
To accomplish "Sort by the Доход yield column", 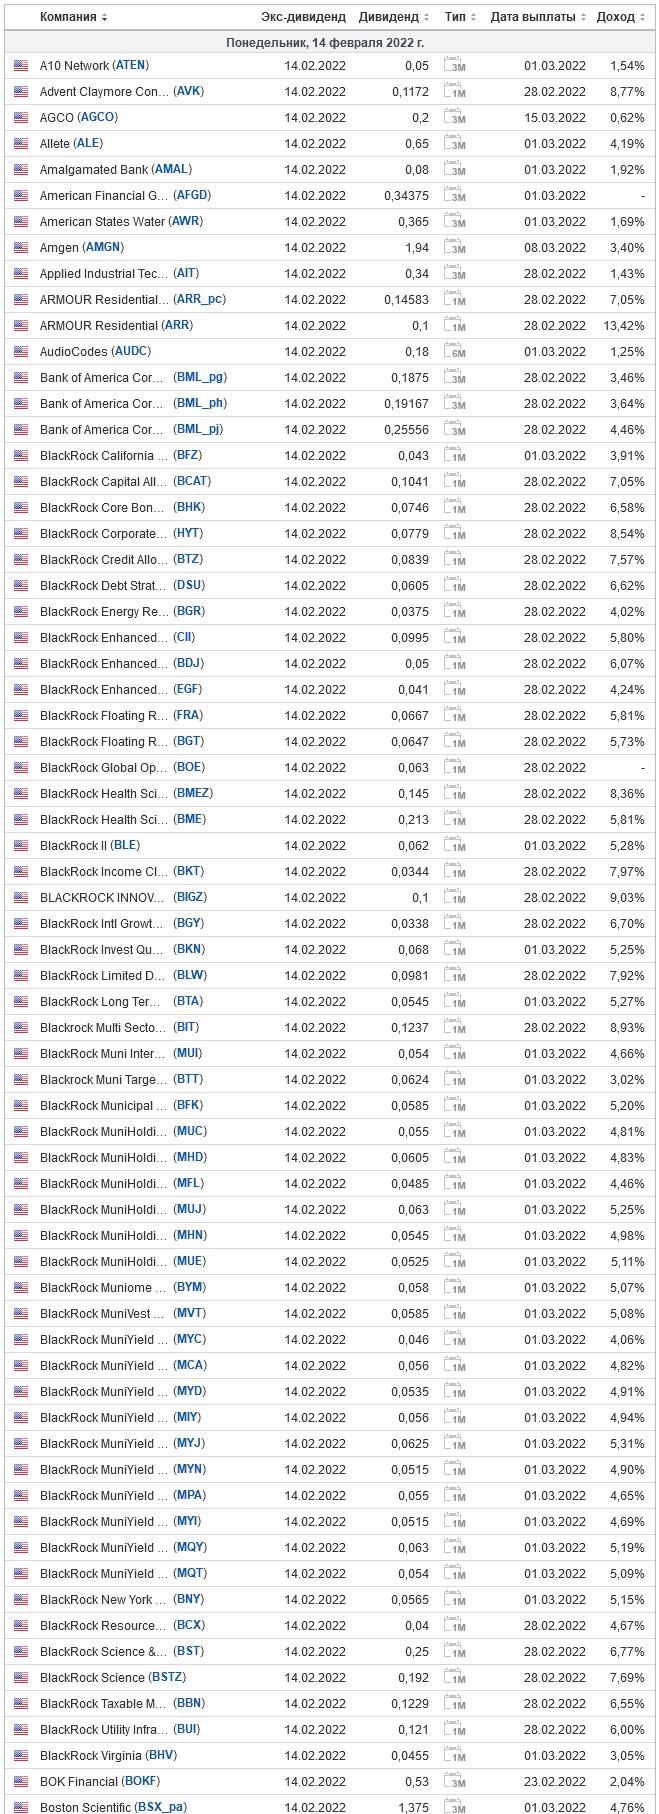I will pyautogui.click(x=620, y=17).
